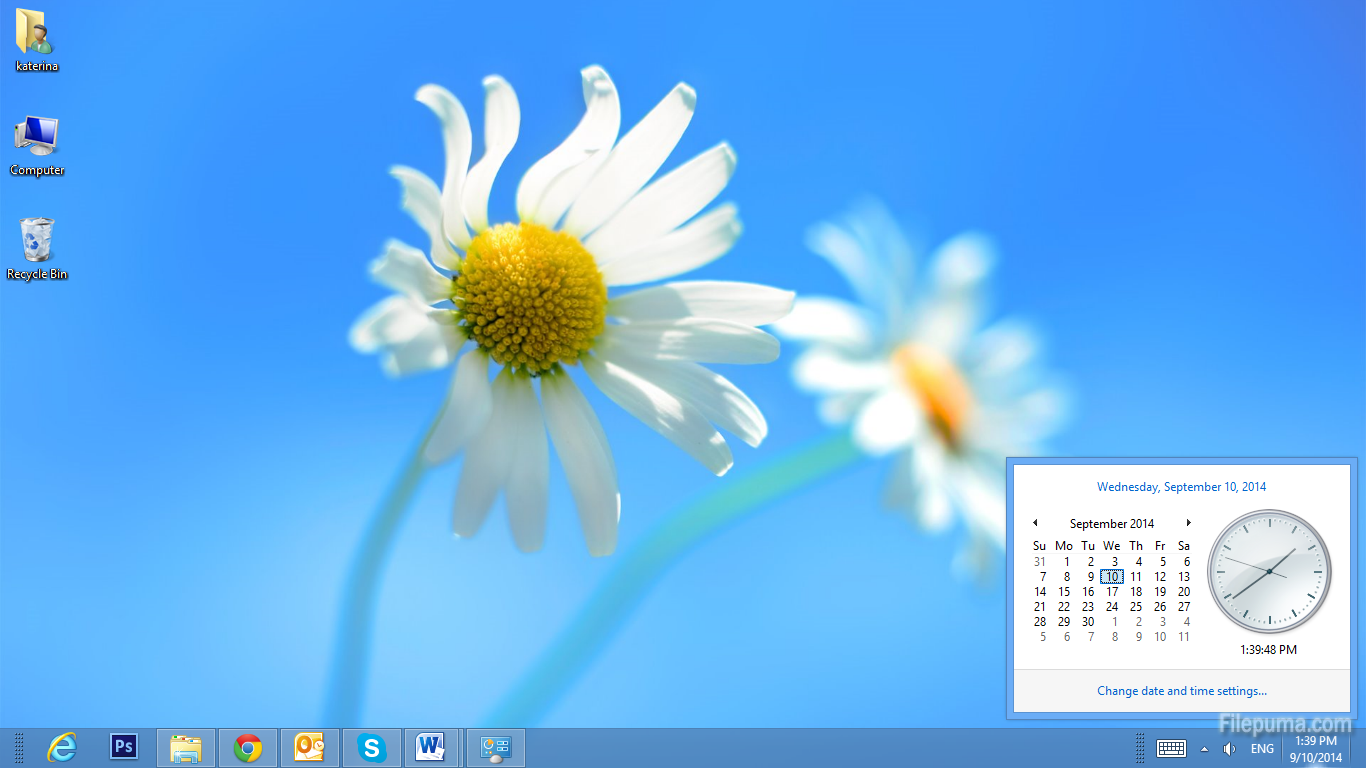Show hidden icons in the system tray
The width and height of the screenshot is (1366, 768).
[1204, 749]
